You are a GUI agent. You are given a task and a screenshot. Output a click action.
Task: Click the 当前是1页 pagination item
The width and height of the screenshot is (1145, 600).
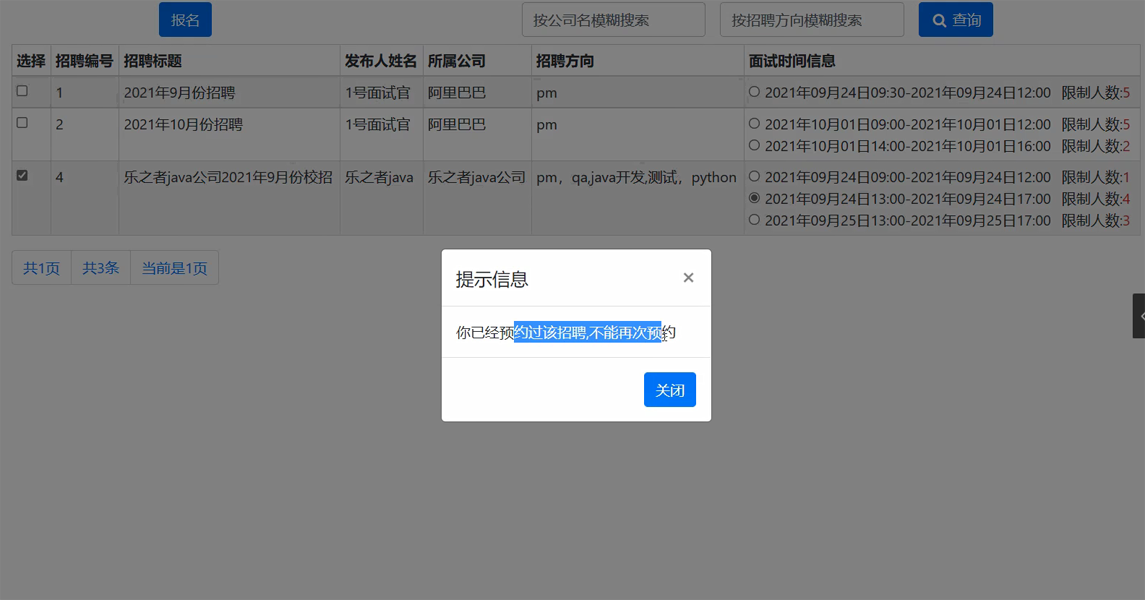(x=174, y=268)
